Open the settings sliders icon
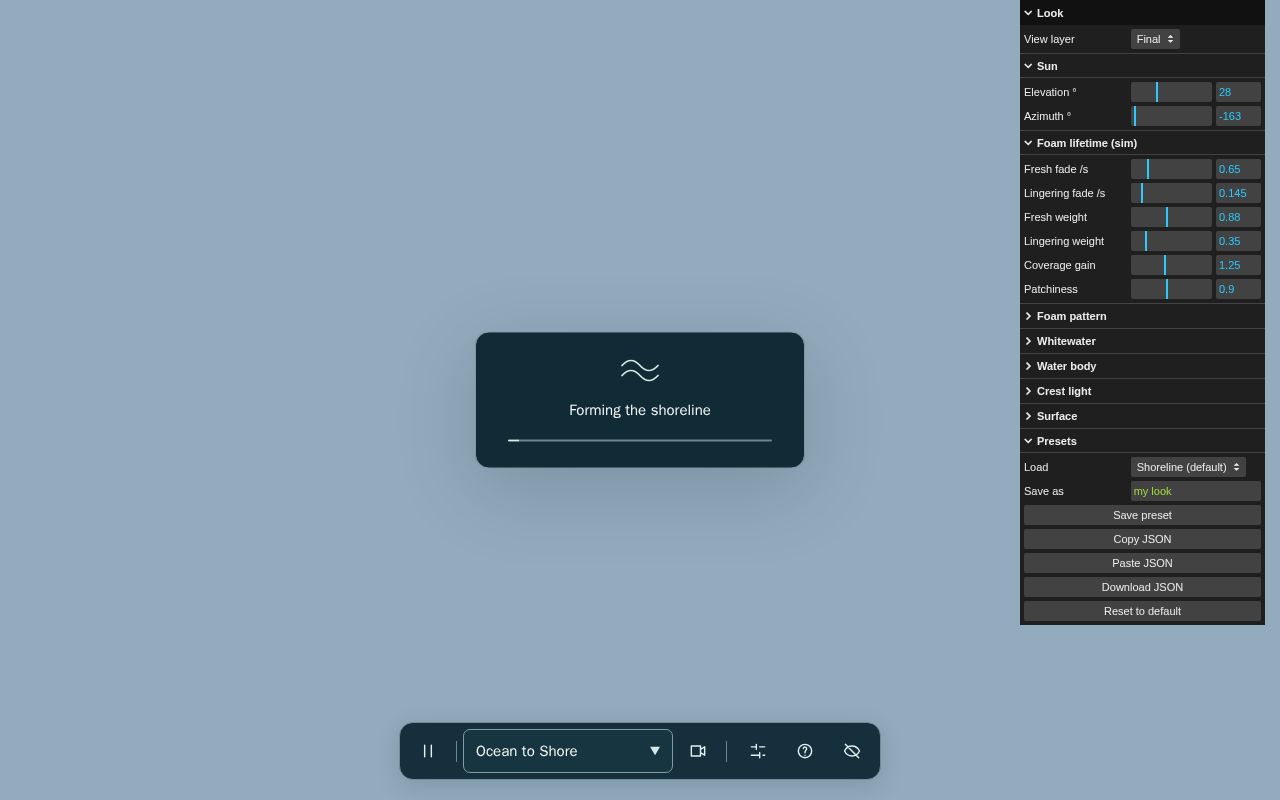Viewport: 1280px width, 800px height. (x=758, y=751)
